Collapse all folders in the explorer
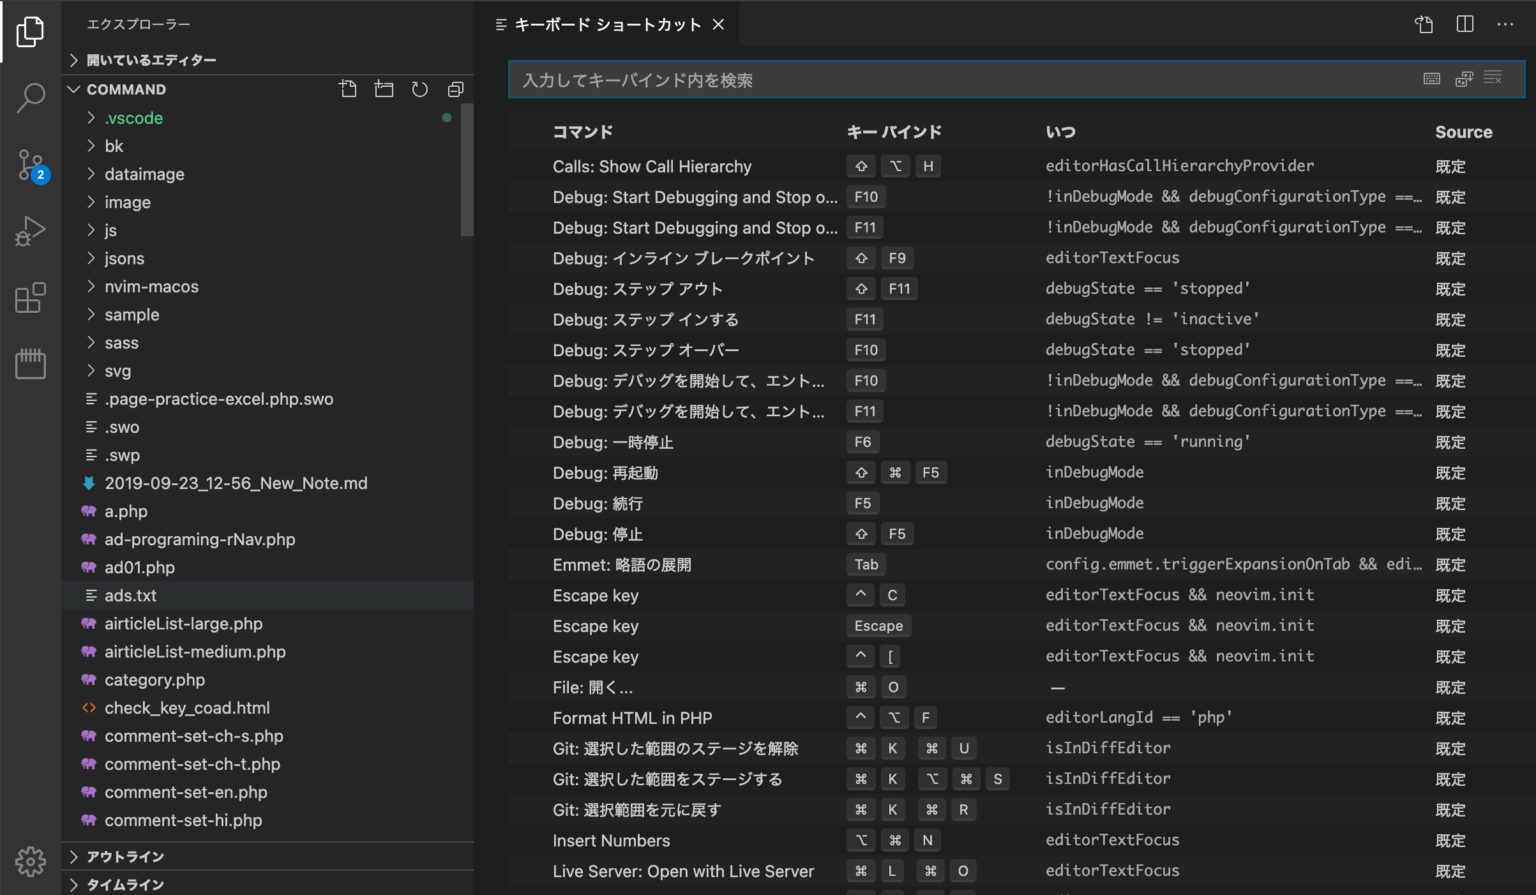 tap(456, 89)
